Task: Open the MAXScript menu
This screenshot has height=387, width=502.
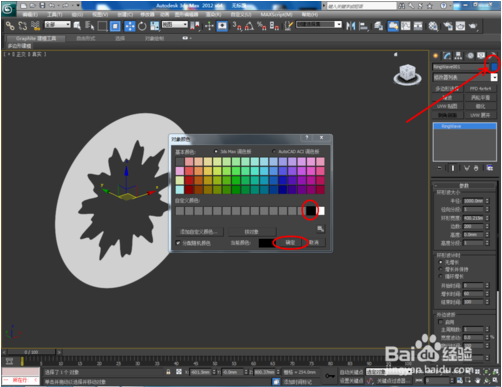Action: pos(276,15)
